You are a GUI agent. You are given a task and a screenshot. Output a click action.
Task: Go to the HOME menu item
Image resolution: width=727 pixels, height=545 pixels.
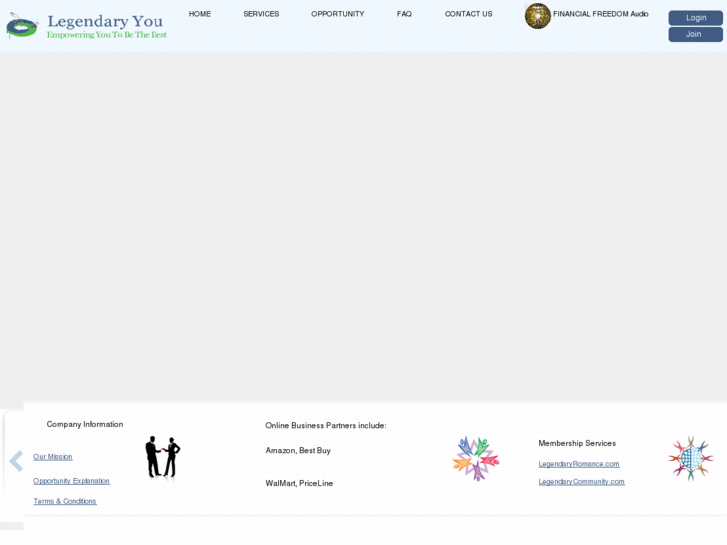click(200, 14)
